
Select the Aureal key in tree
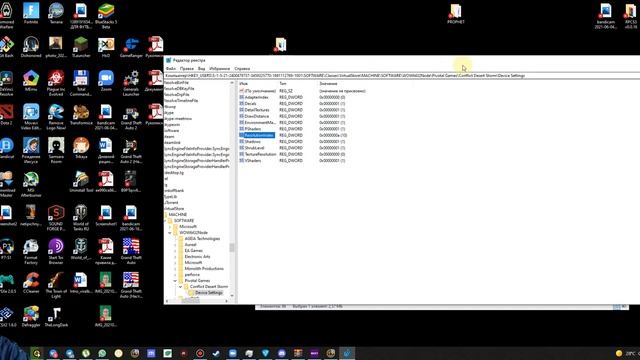190,245
